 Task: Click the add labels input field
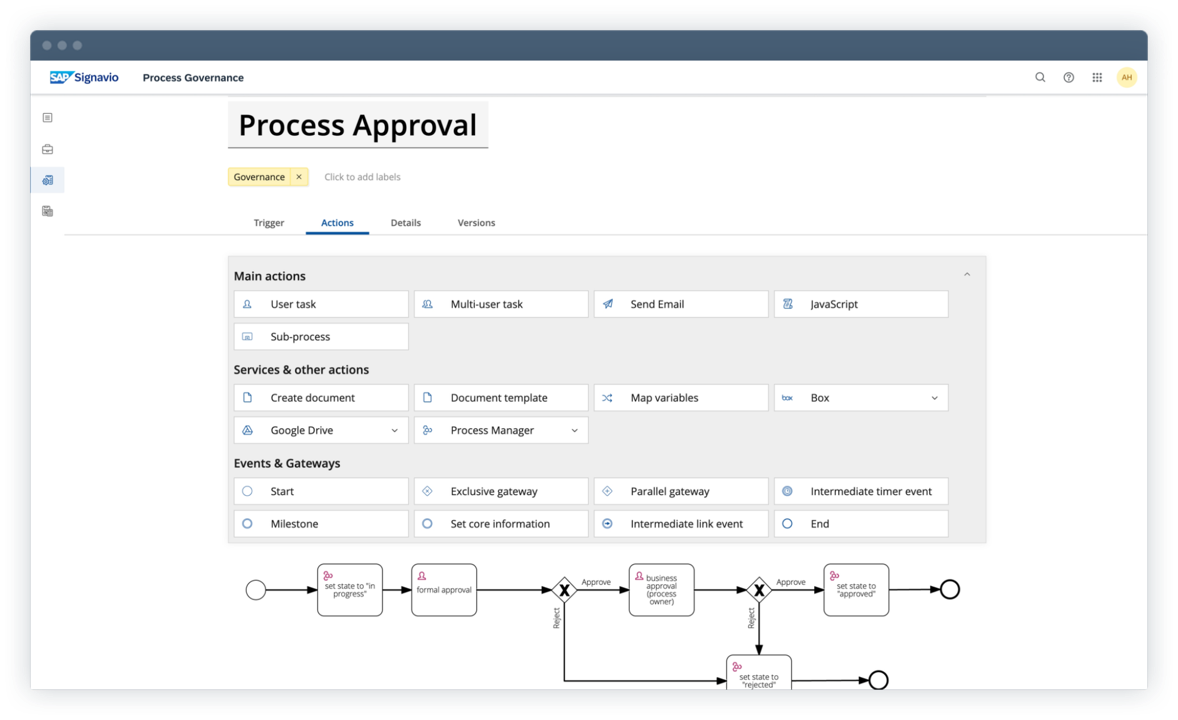click(362, 177)
